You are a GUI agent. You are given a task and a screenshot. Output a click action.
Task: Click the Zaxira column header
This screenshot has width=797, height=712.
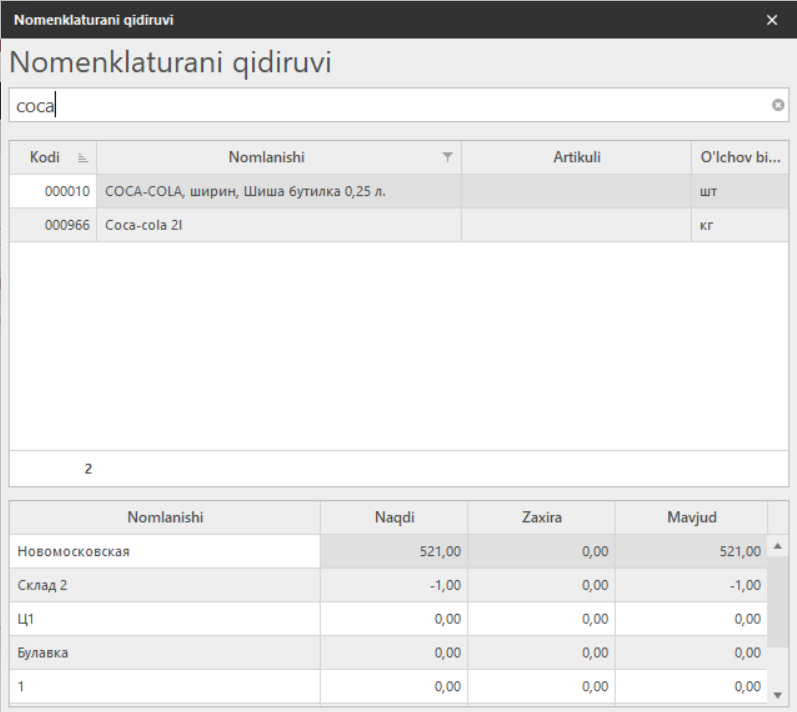tap(541, 517)
